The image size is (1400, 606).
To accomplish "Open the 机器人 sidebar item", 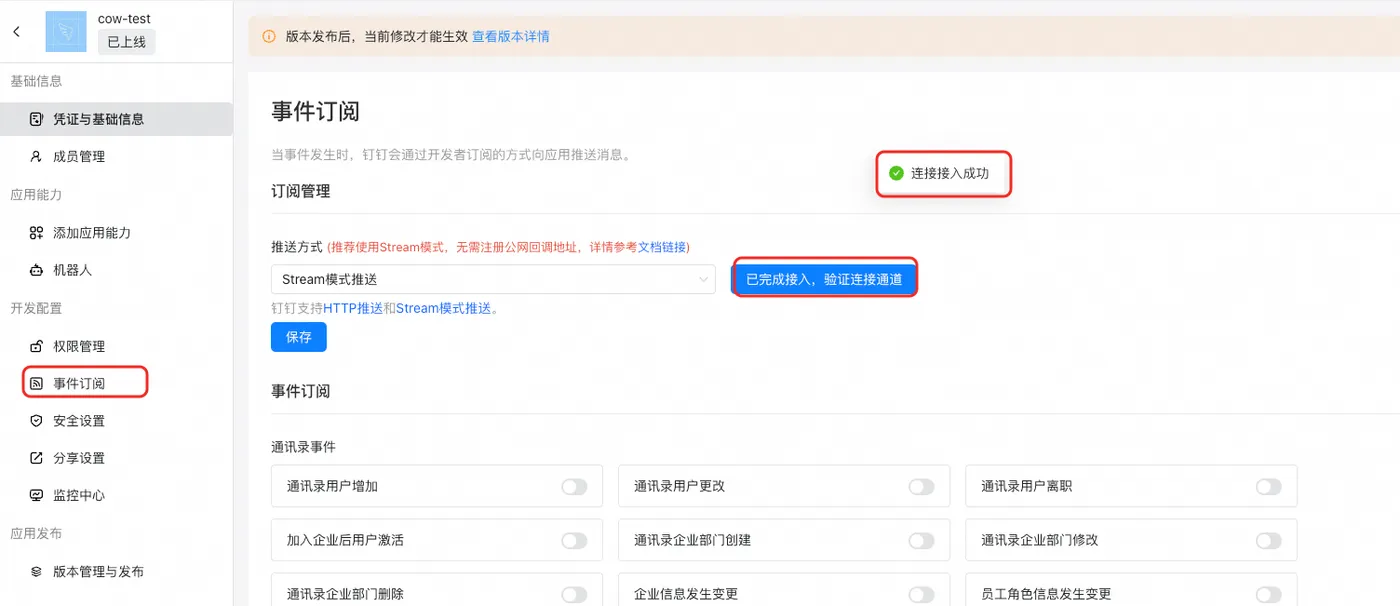I will [x=116, y=270].
